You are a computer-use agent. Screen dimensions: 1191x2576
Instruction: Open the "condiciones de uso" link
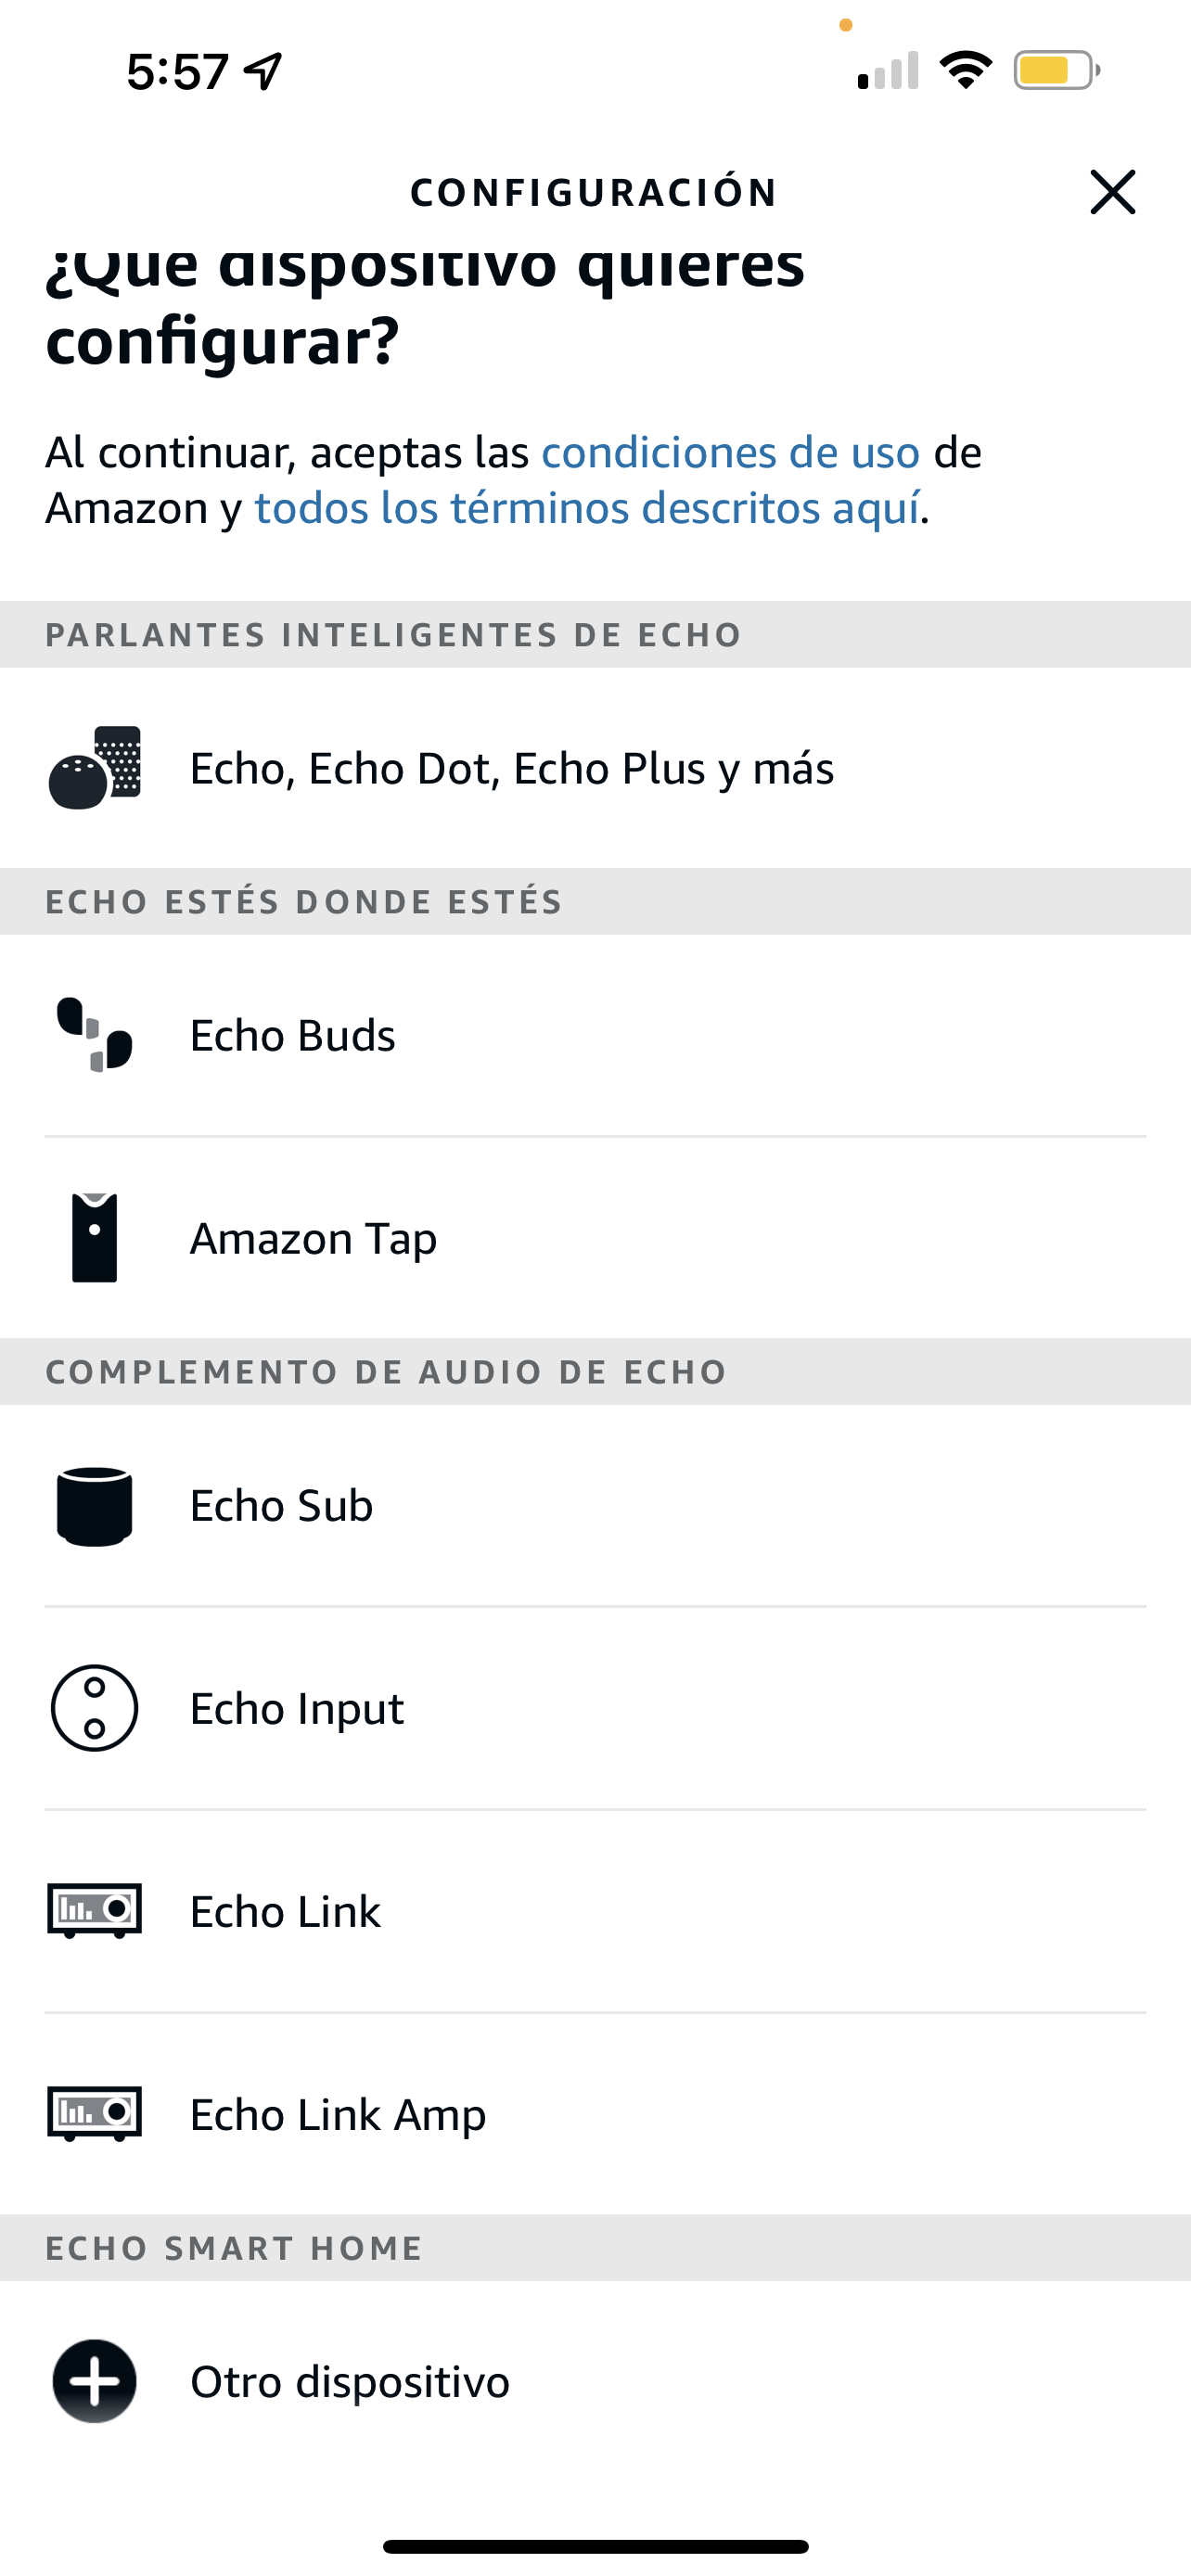730,453
